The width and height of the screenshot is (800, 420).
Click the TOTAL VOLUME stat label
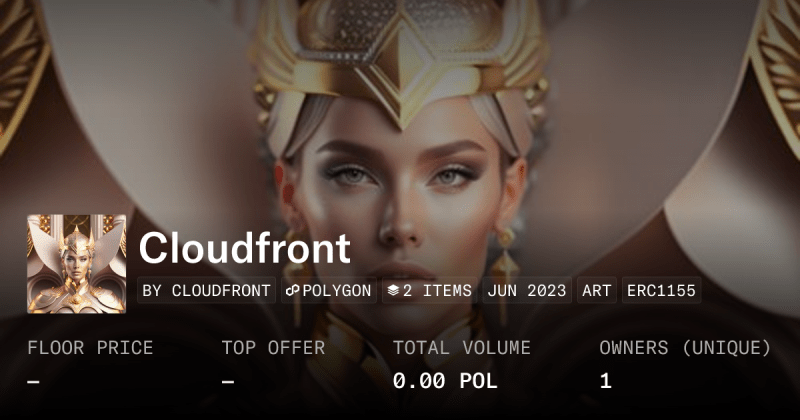[x=462, y=348]
